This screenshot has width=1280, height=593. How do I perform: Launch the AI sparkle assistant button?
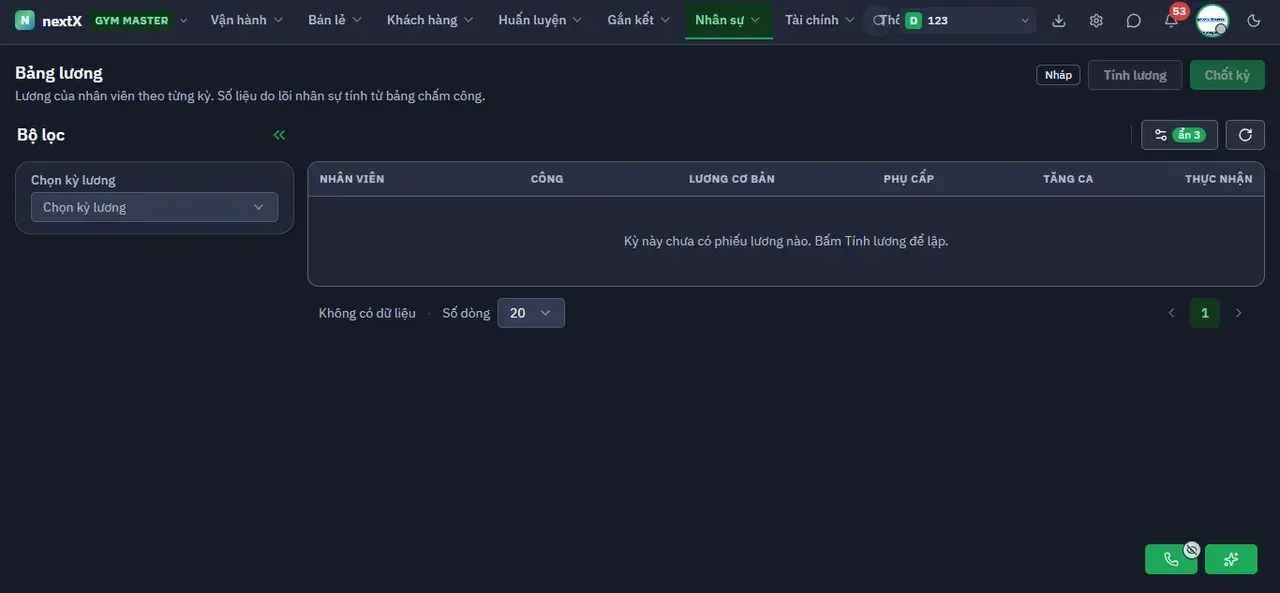1231,559
